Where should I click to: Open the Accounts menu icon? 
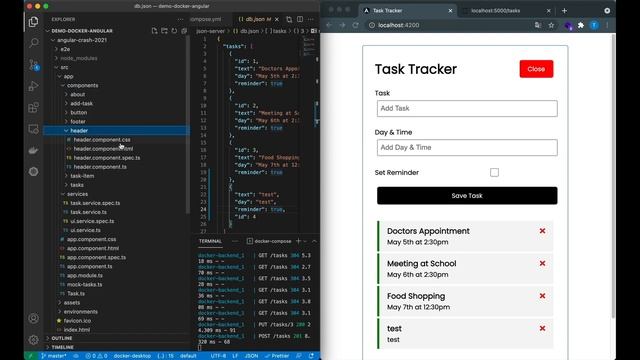click(x=33, y=318)
